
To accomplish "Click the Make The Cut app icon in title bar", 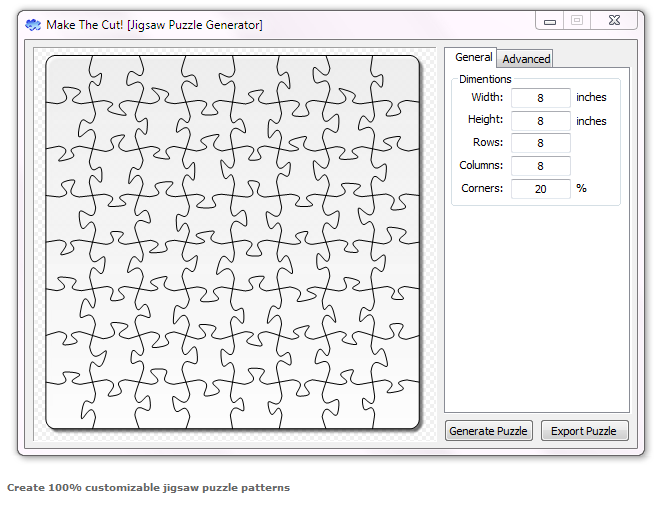I will pyautogui.click(x=33, y=24).
